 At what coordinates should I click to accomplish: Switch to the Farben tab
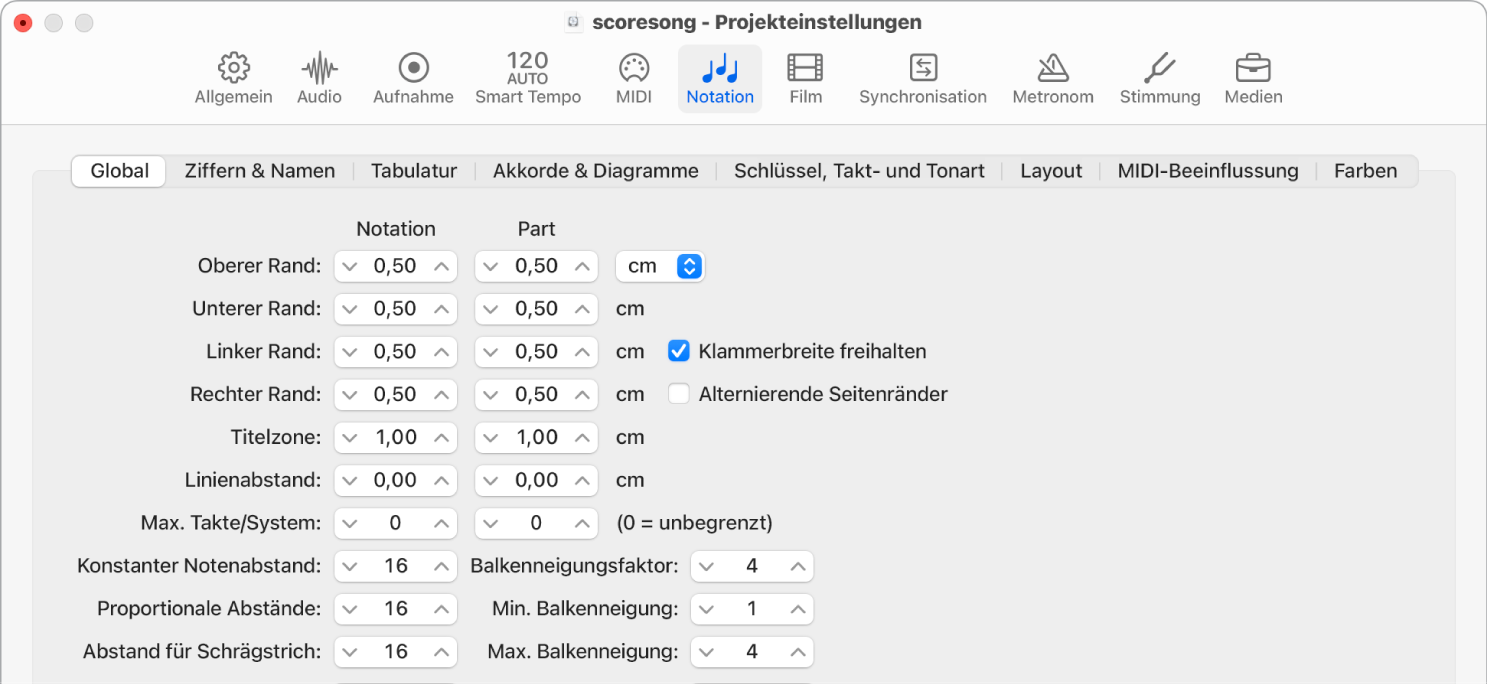tap(1364, 170)
